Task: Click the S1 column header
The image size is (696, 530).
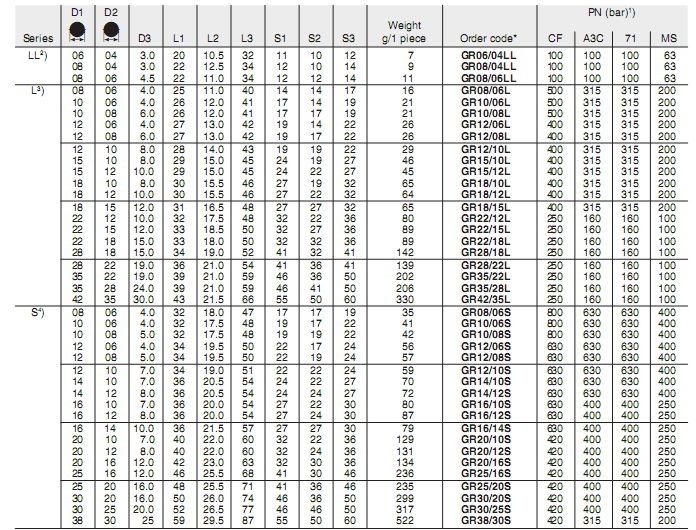Action: [x=281, y=38]
